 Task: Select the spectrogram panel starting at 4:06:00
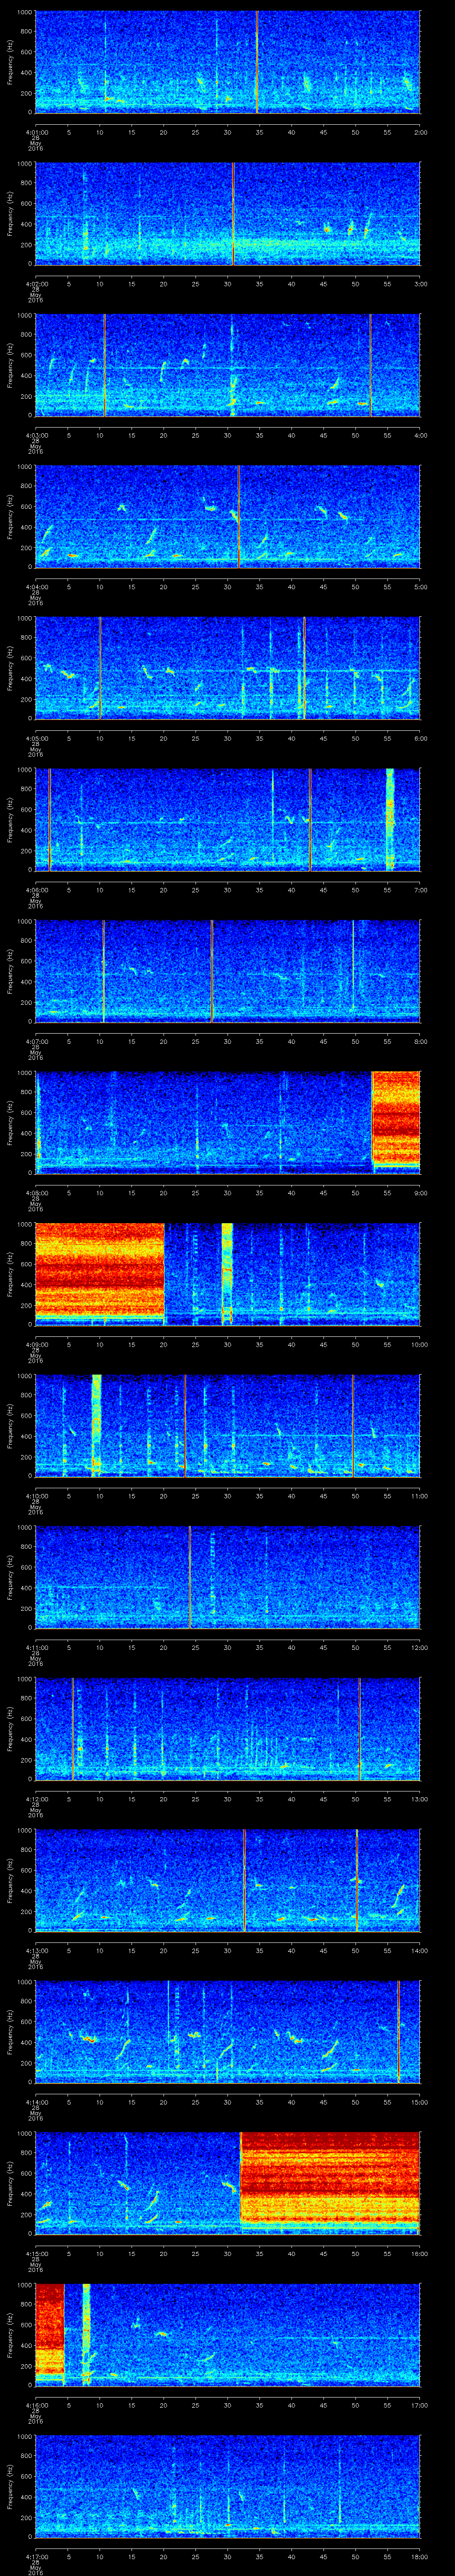227,820
